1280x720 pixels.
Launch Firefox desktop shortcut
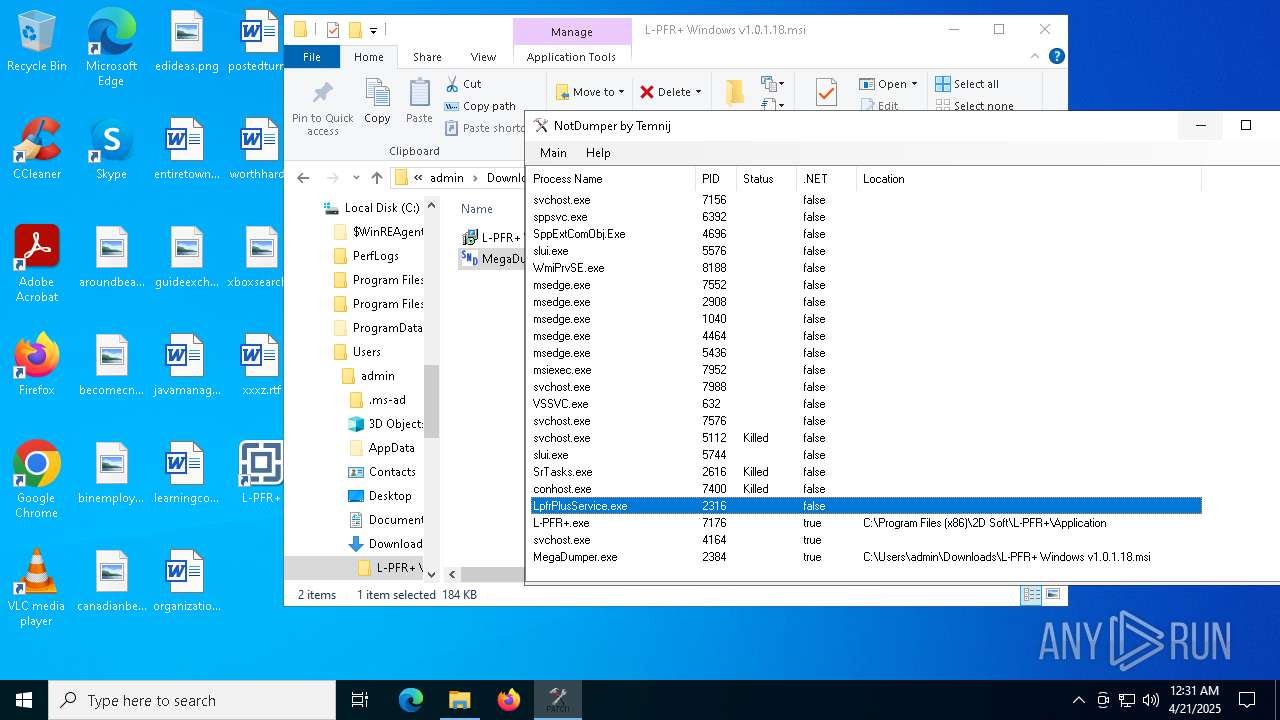[37, 365]
